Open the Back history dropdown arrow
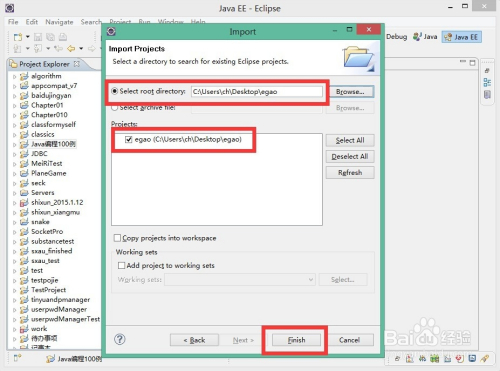The height and width of the screenshot is (371, 500). (81, 49)
